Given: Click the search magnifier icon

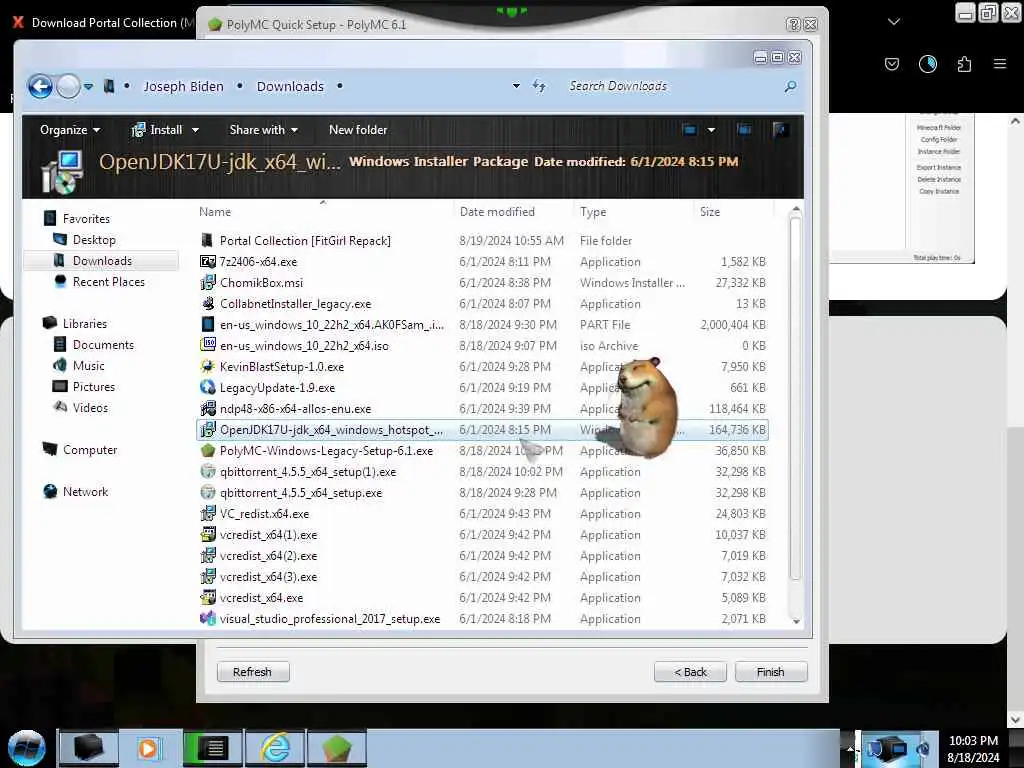Looking at the screenshot, I should point(790,86).
